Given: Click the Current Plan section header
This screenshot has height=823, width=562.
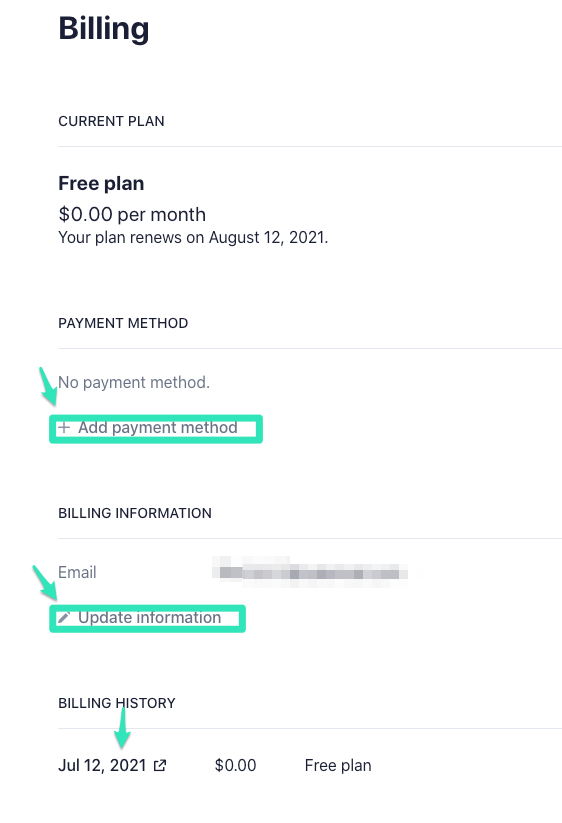Looking at the screenshot, I should click(111, 121).
